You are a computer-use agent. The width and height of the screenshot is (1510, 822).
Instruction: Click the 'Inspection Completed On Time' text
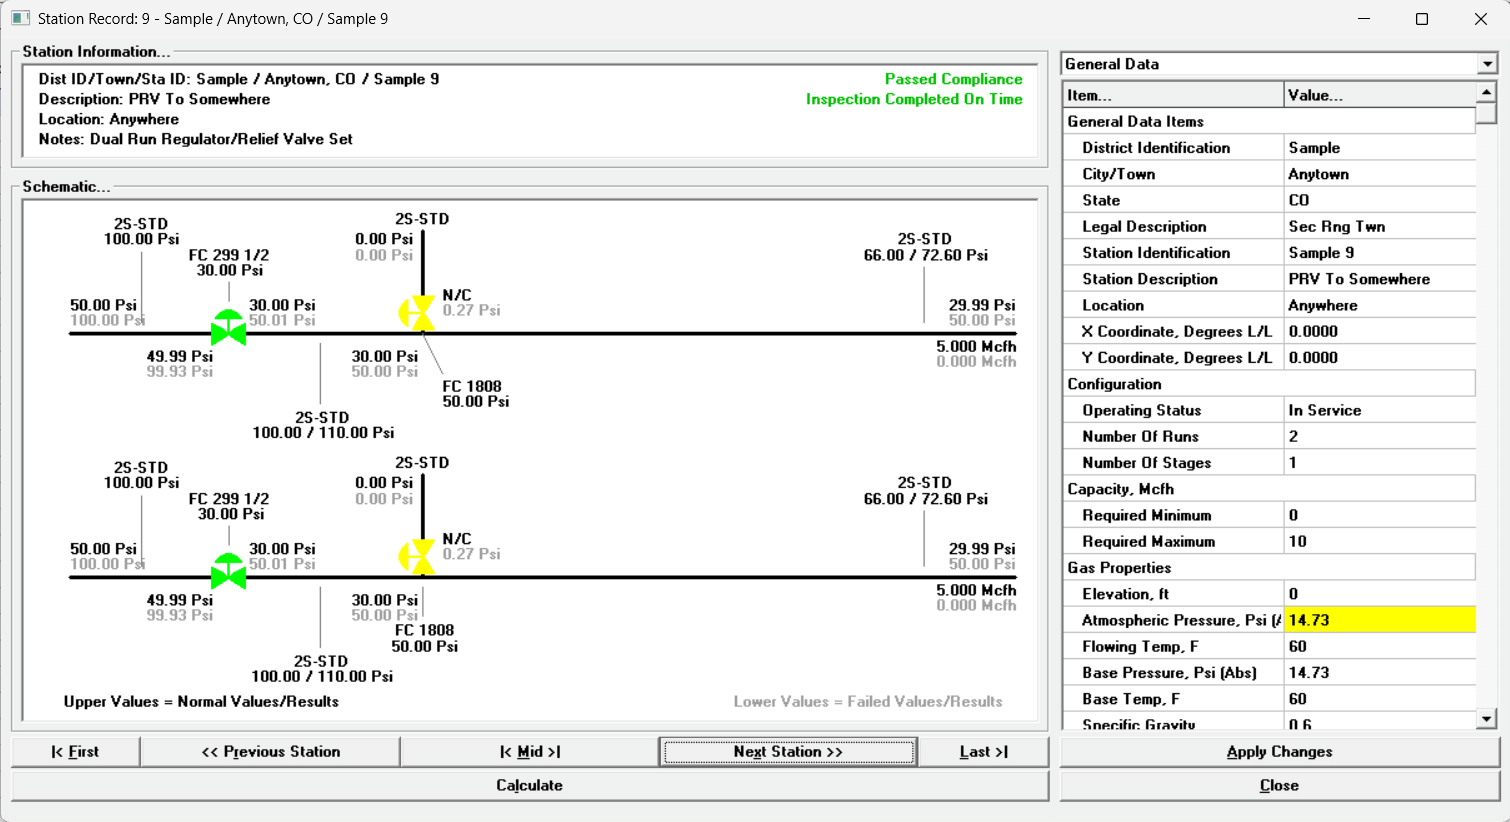tap(914, 99)
